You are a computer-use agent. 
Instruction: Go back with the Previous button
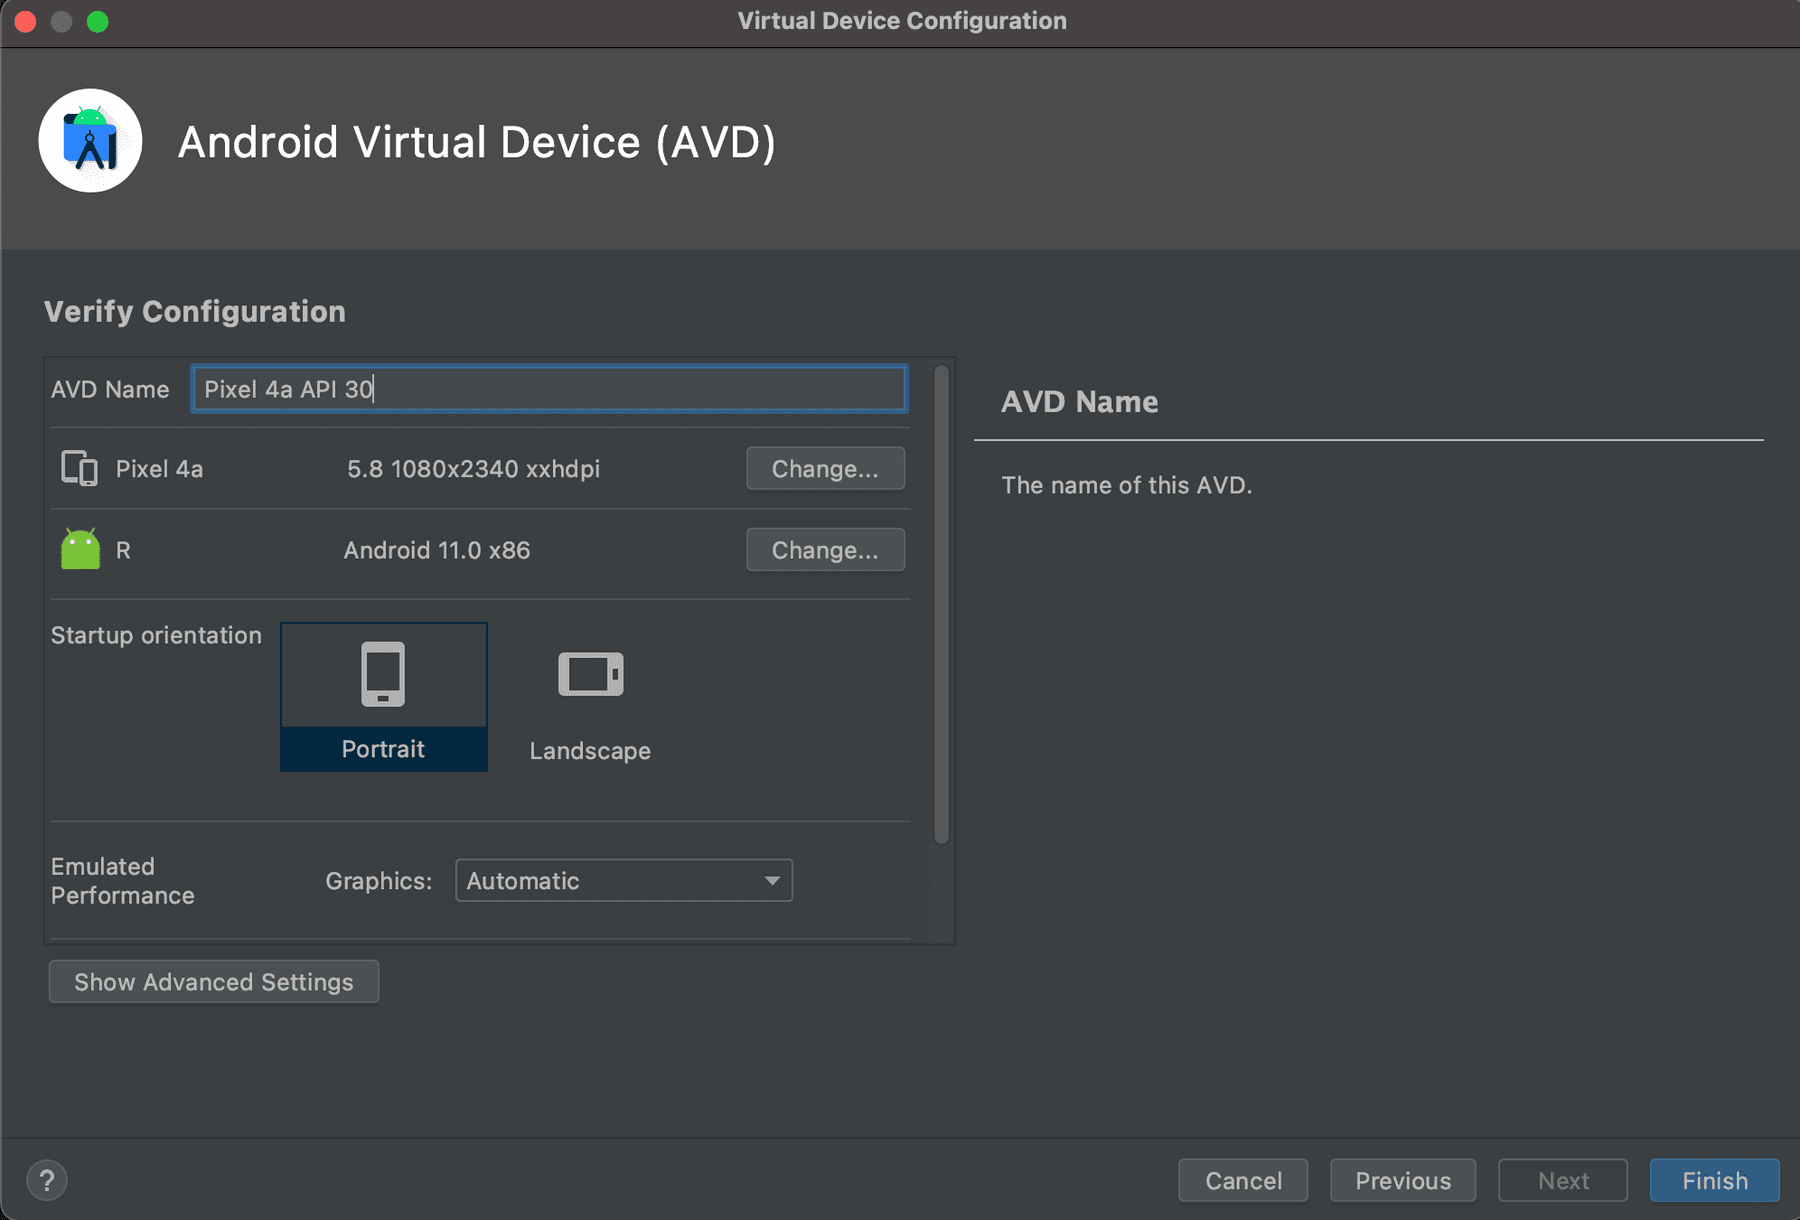click(x=1402, y=1180)
